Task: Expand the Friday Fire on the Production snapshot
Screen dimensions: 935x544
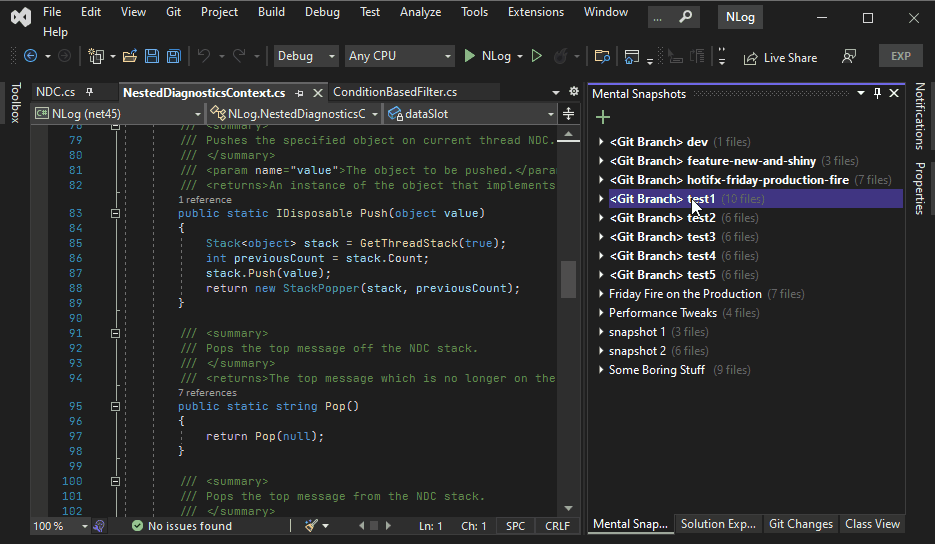Action: pos(601,294)
